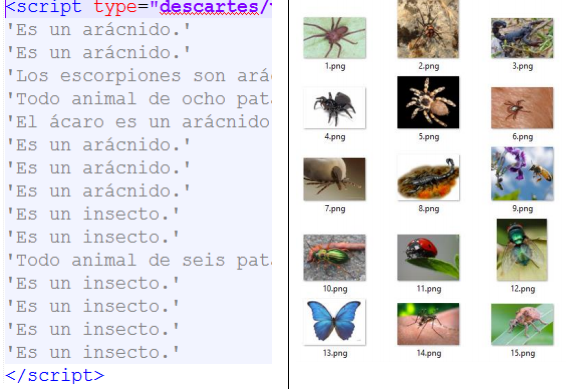Select the 11.png ladybug thumbnail

pyautogui.click(x=428, y=258)
